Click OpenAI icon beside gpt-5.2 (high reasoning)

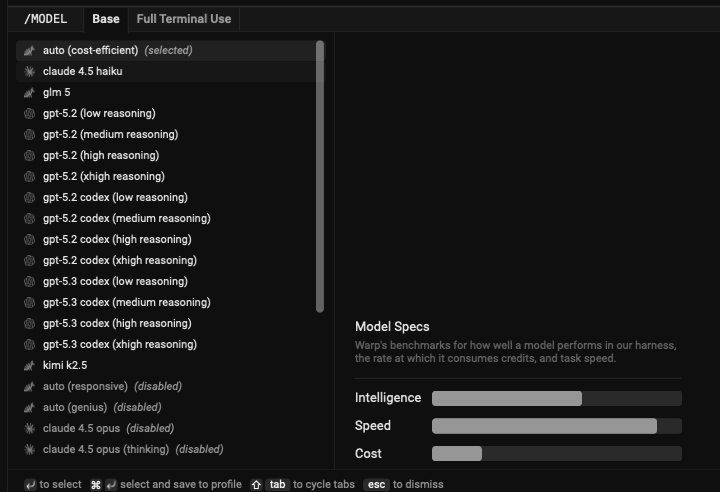[x=29, y=156]
